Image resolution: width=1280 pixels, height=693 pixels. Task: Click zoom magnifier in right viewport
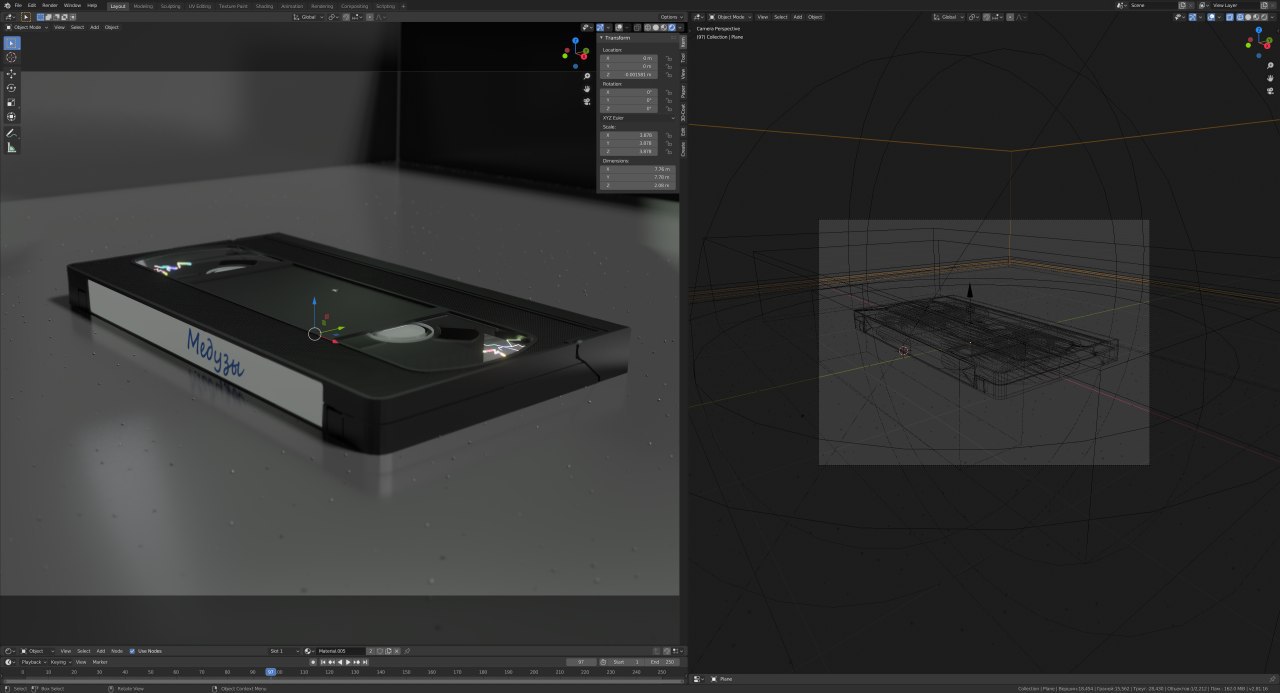point(1270,66)
